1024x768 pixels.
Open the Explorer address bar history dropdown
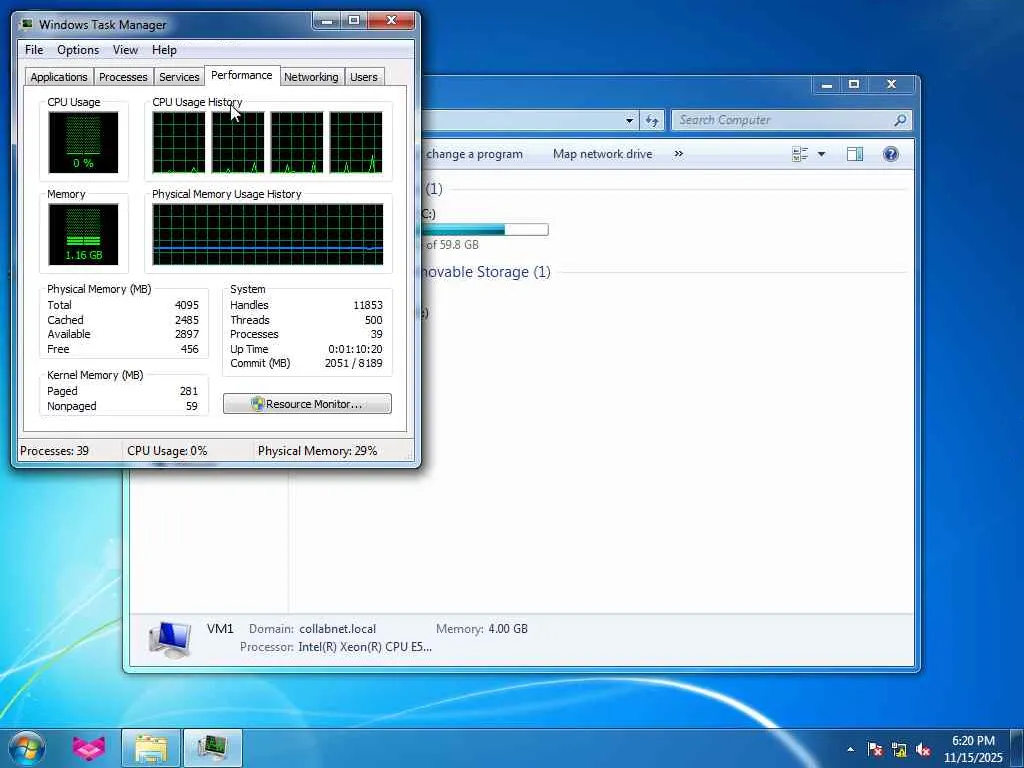[629, 120]
